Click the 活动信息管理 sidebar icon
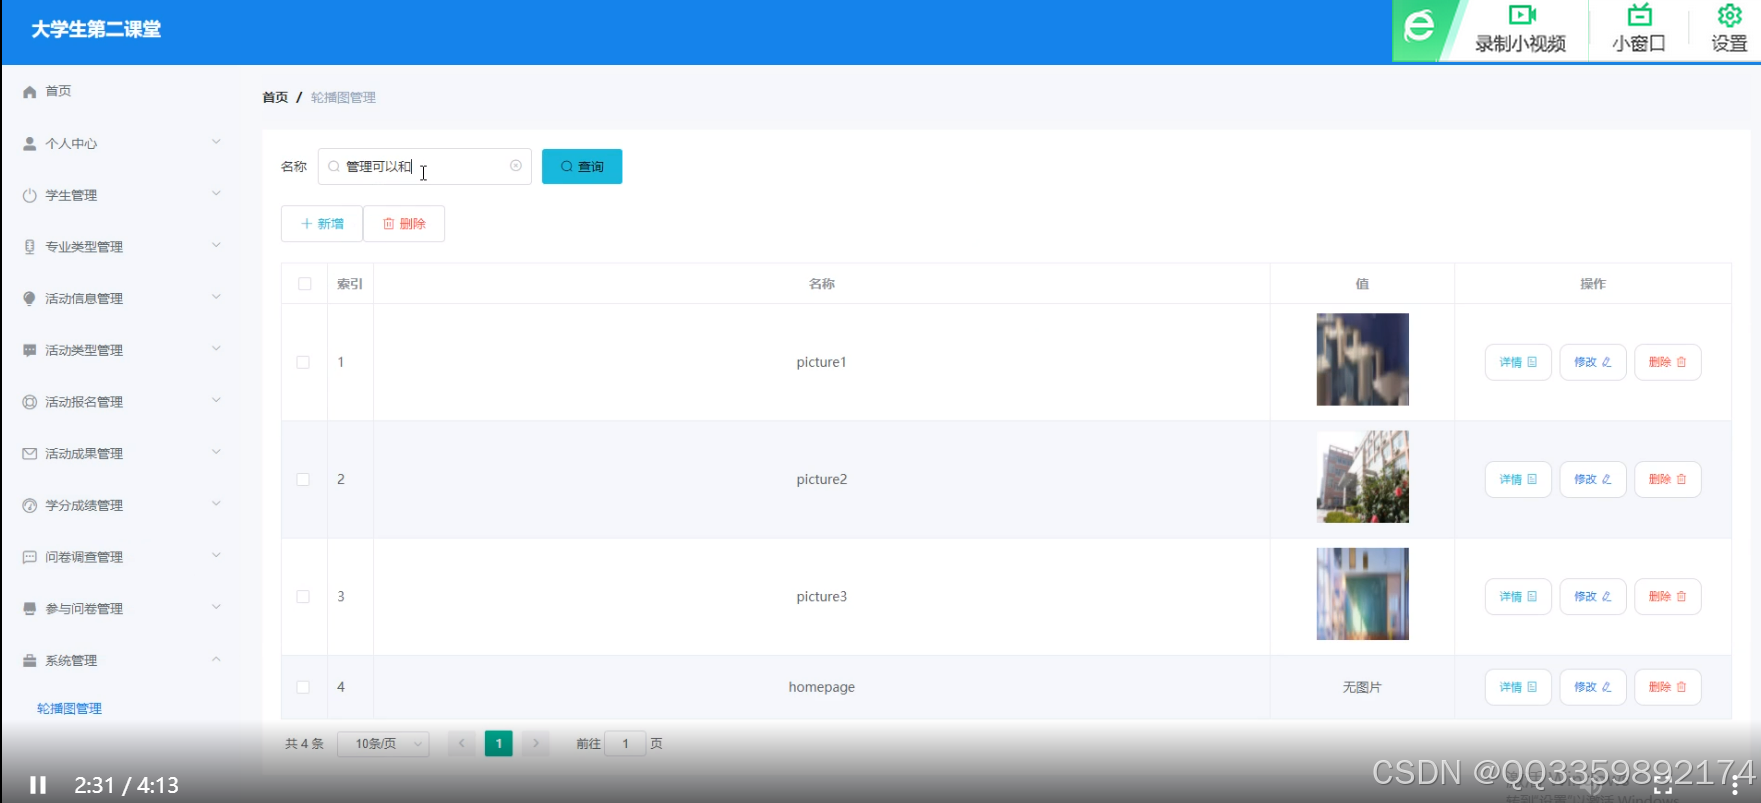The width and height of the screenshot is (1761, 803). (29, 299)
